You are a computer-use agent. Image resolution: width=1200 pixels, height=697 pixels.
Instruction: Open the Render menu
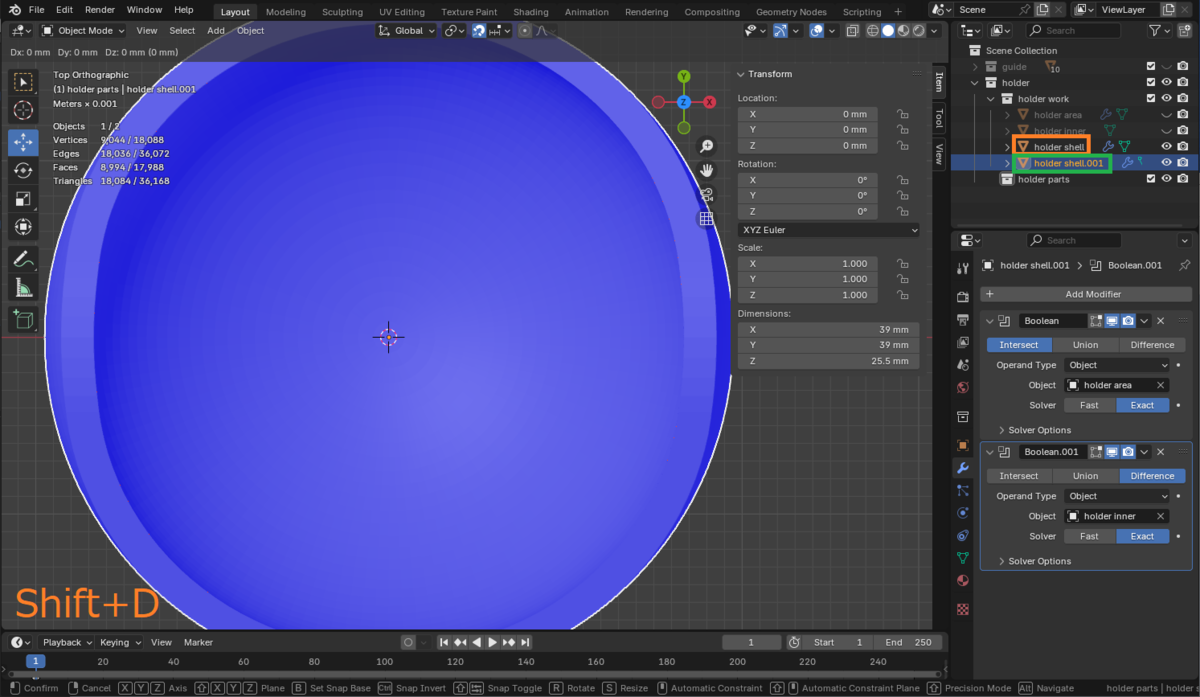[x=100, y=10]
